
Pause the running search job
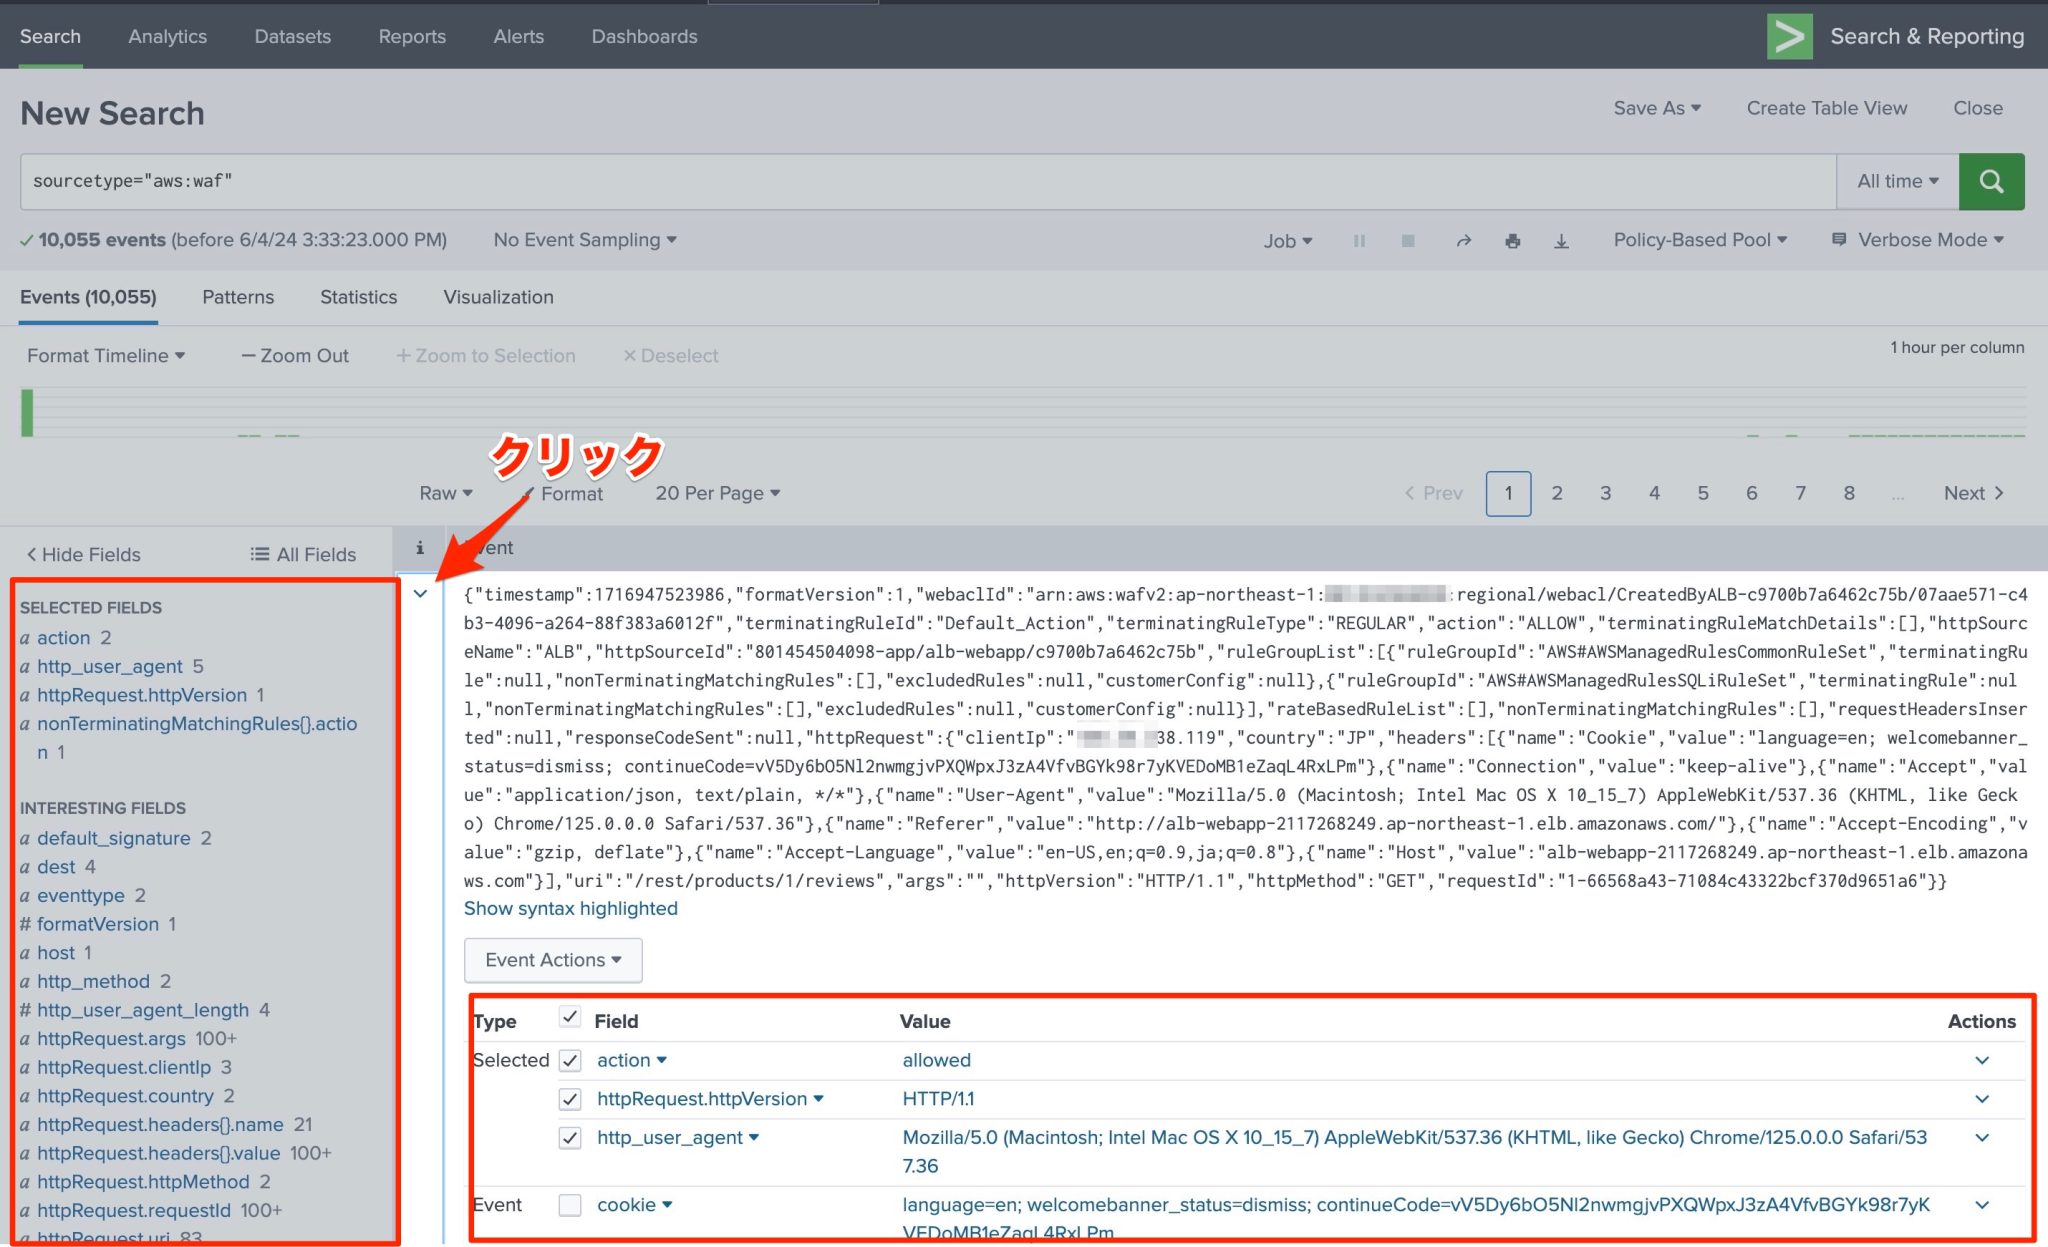tap(1359, 240)
